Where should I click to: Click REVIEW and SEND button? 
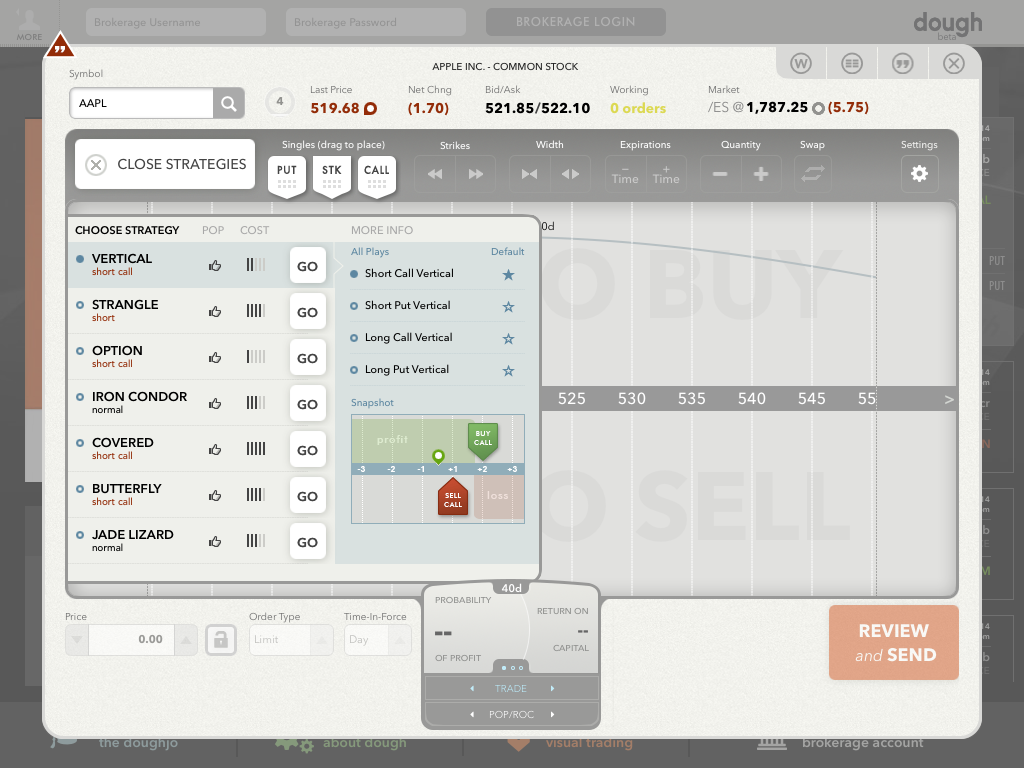[x=894, y=643]
